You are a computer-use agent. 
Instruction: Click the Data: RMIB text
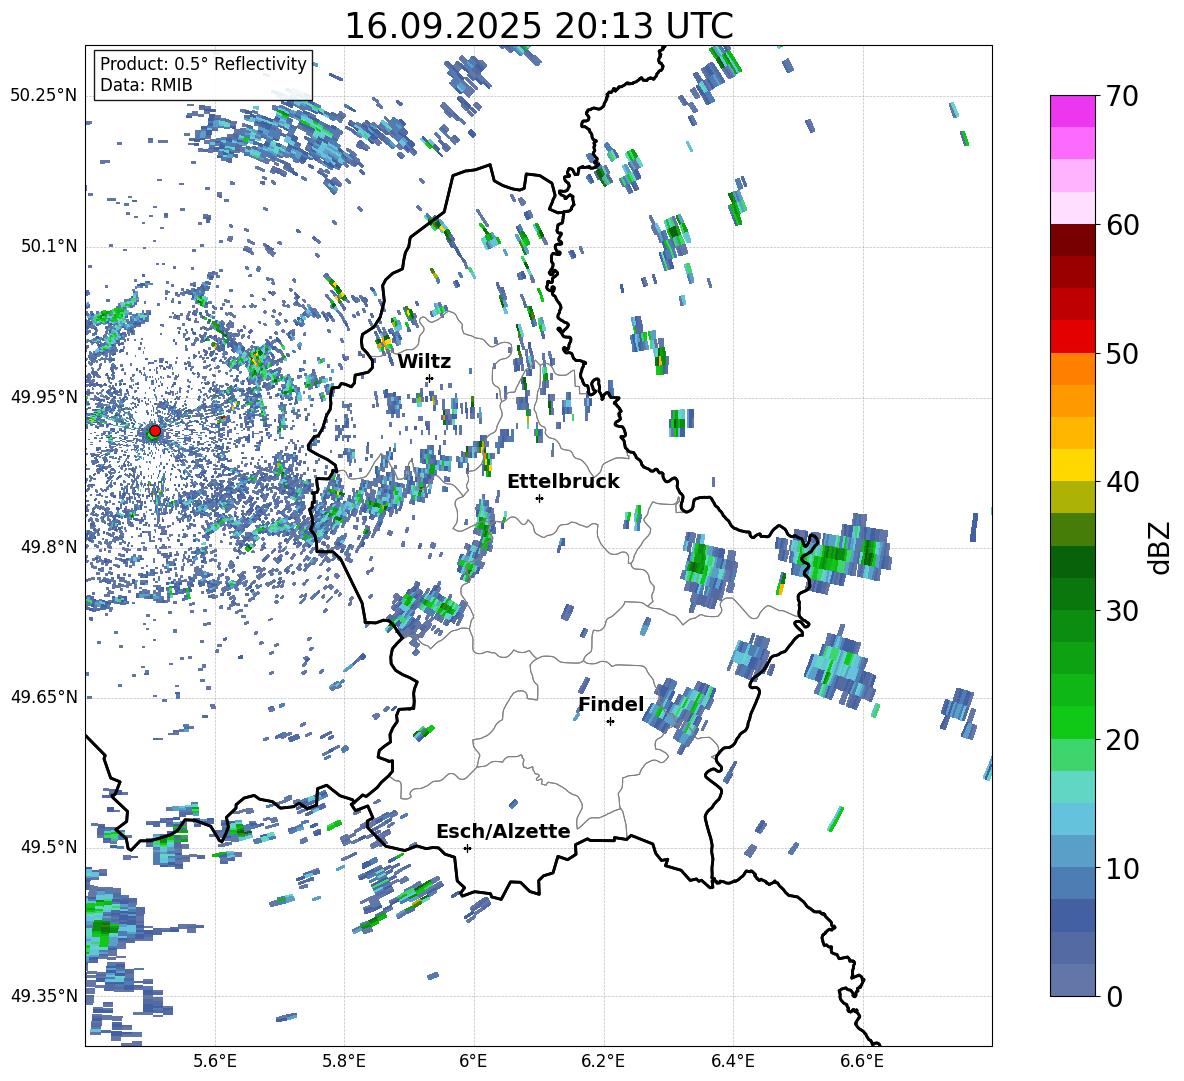146,85
